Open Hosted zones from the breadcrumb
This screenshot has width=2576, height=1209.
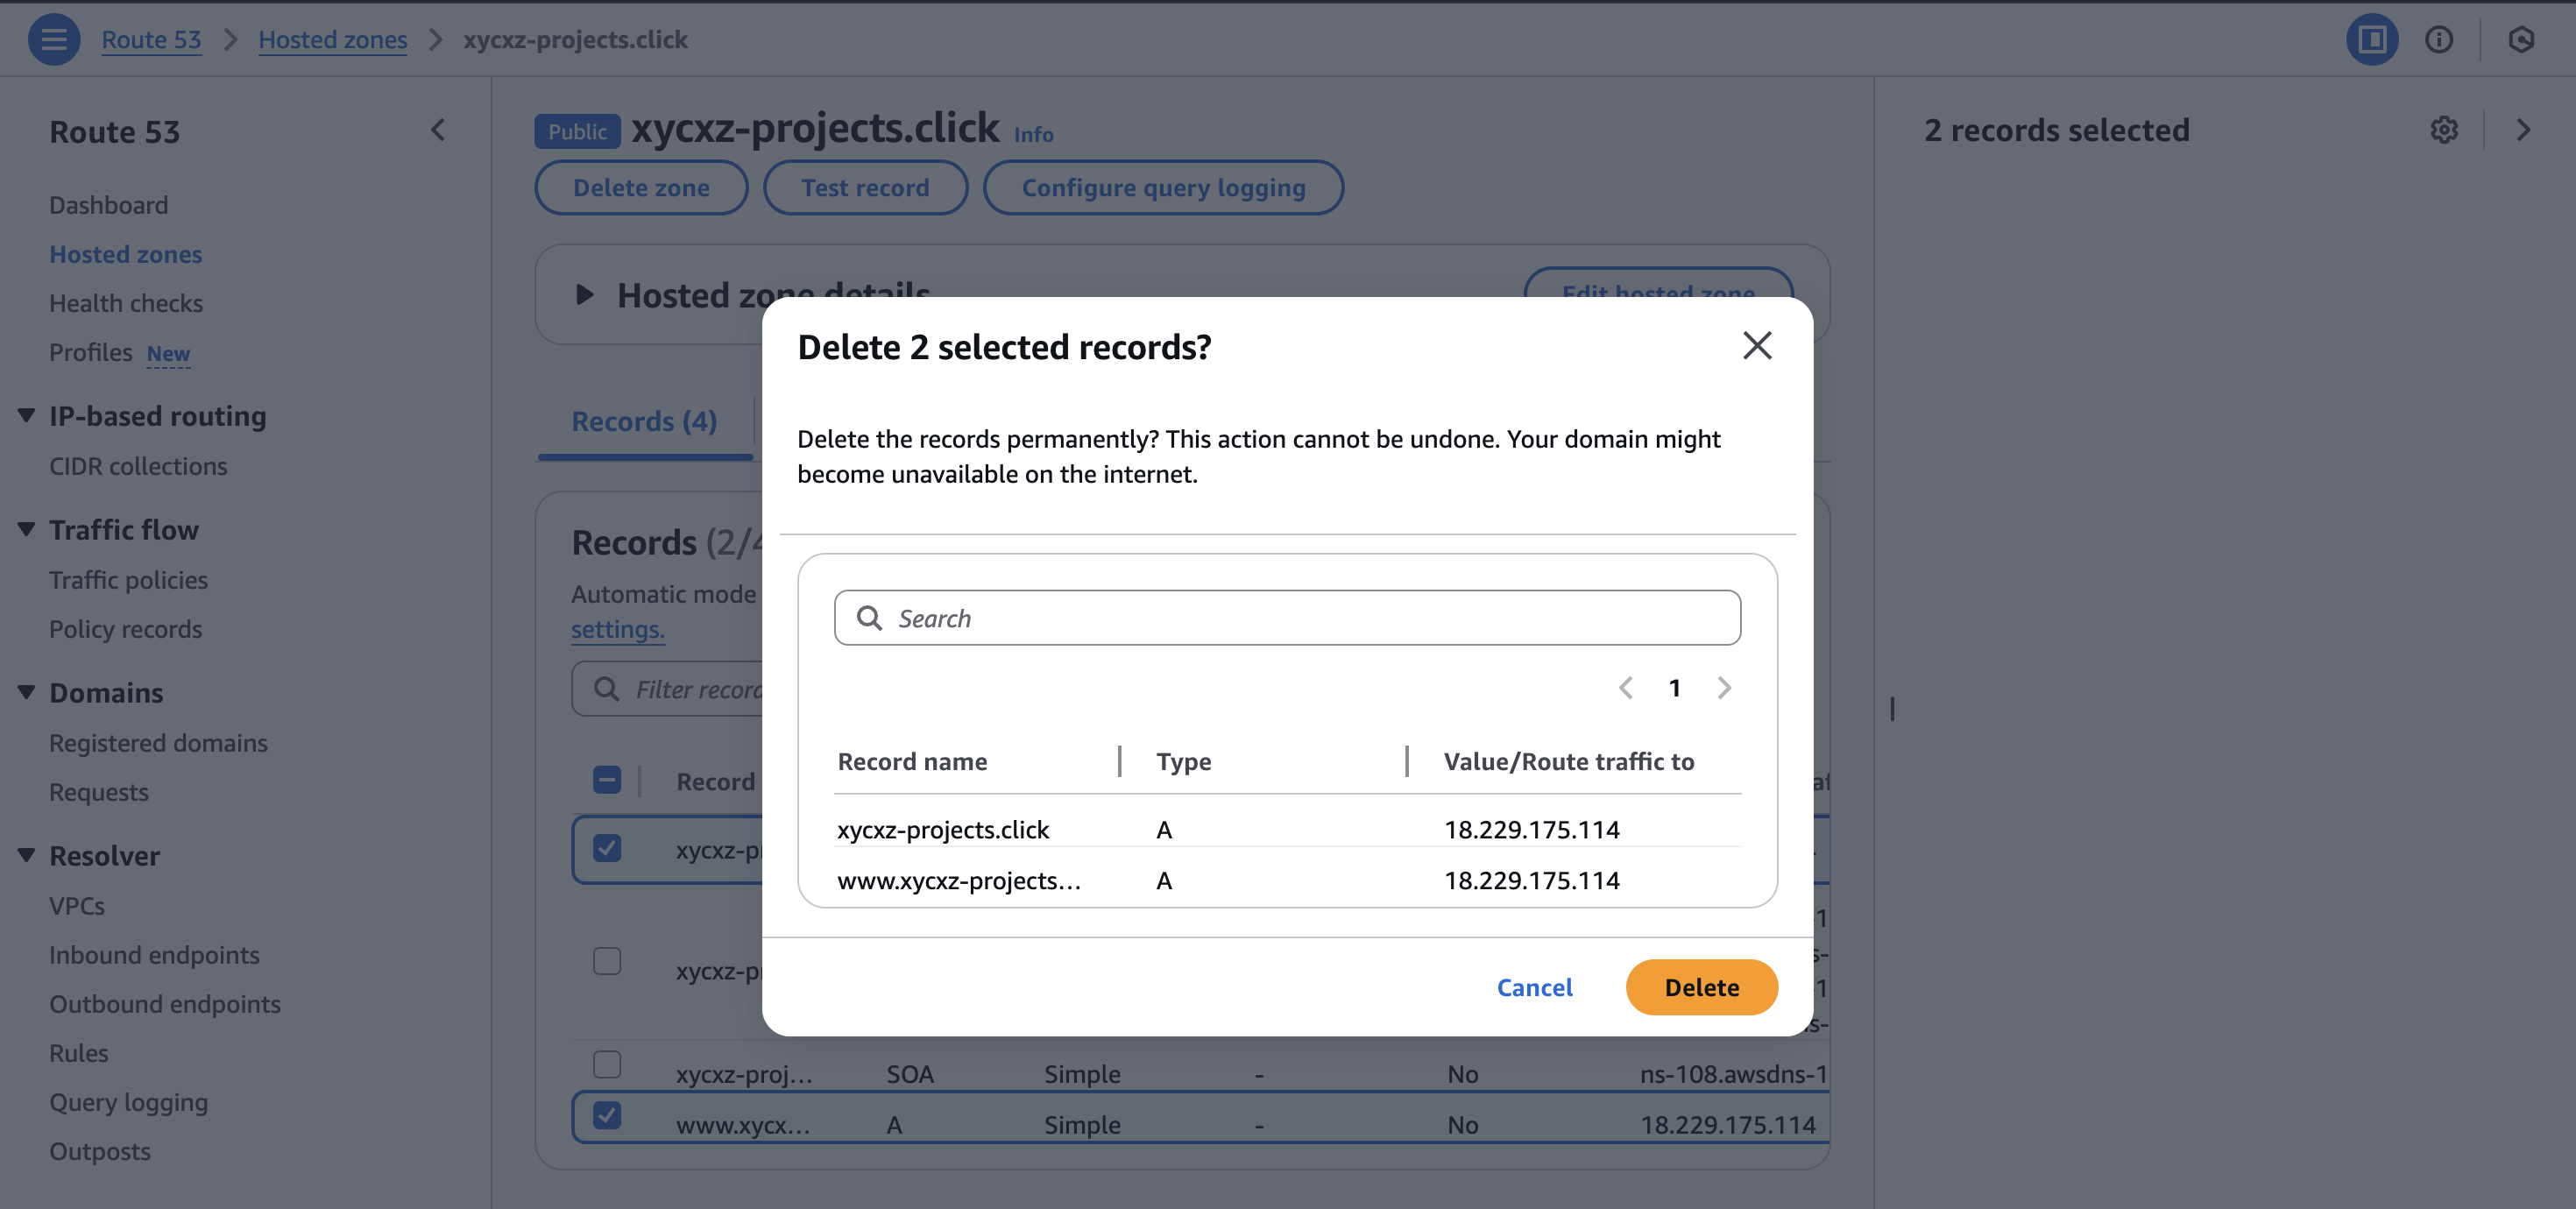333,39
